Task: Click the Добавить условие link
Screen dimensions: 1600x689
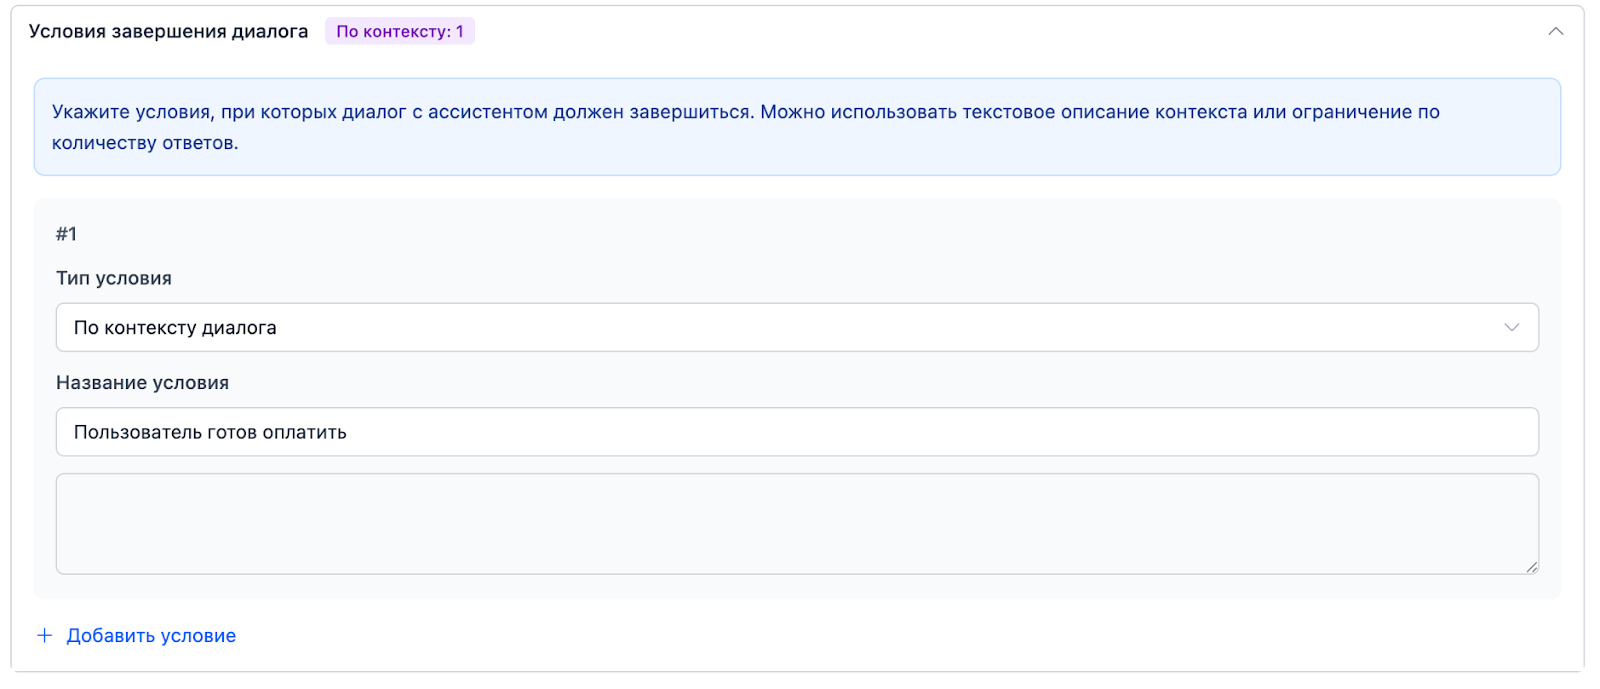Action: 151,636
